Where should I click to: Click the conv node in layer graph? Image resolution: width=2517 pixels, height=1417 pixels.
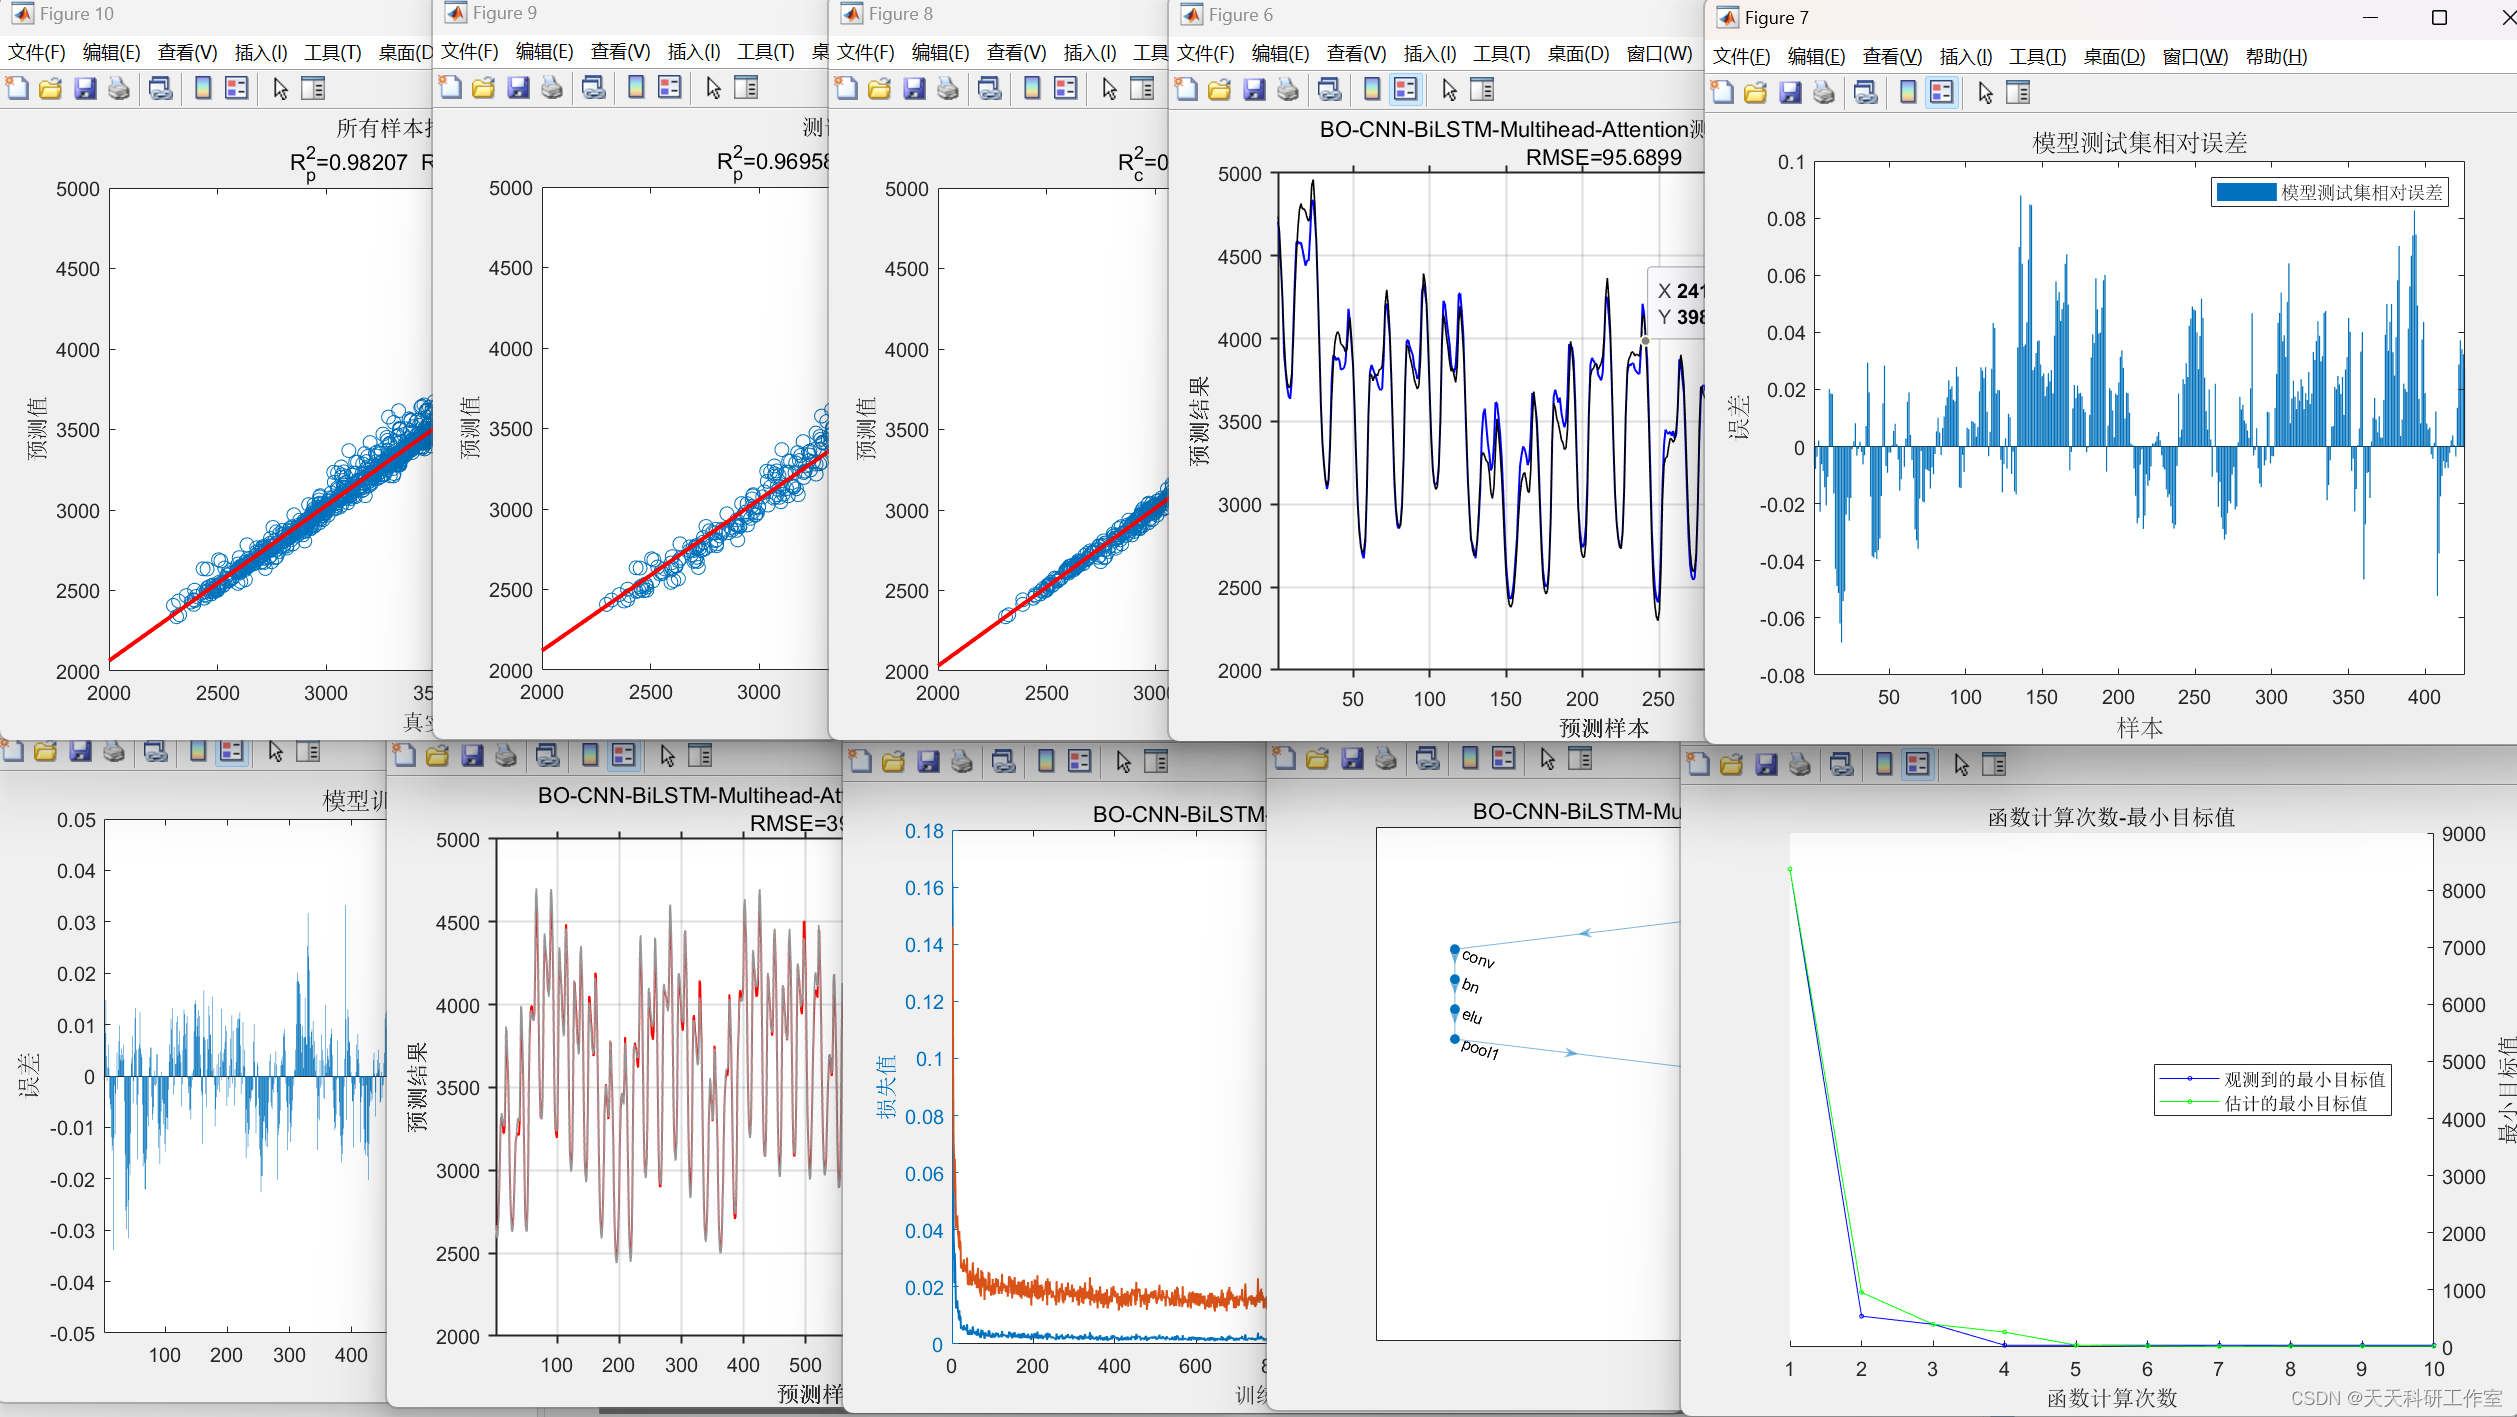1455,949
